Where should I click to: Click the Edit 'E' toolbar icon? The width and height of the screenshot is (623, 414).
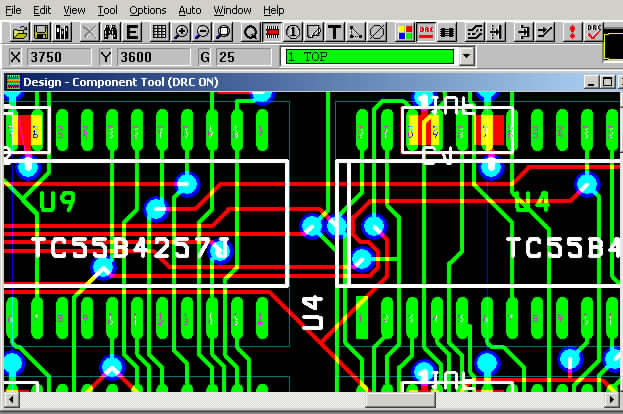pyautogui.click(x=132, y=32)
